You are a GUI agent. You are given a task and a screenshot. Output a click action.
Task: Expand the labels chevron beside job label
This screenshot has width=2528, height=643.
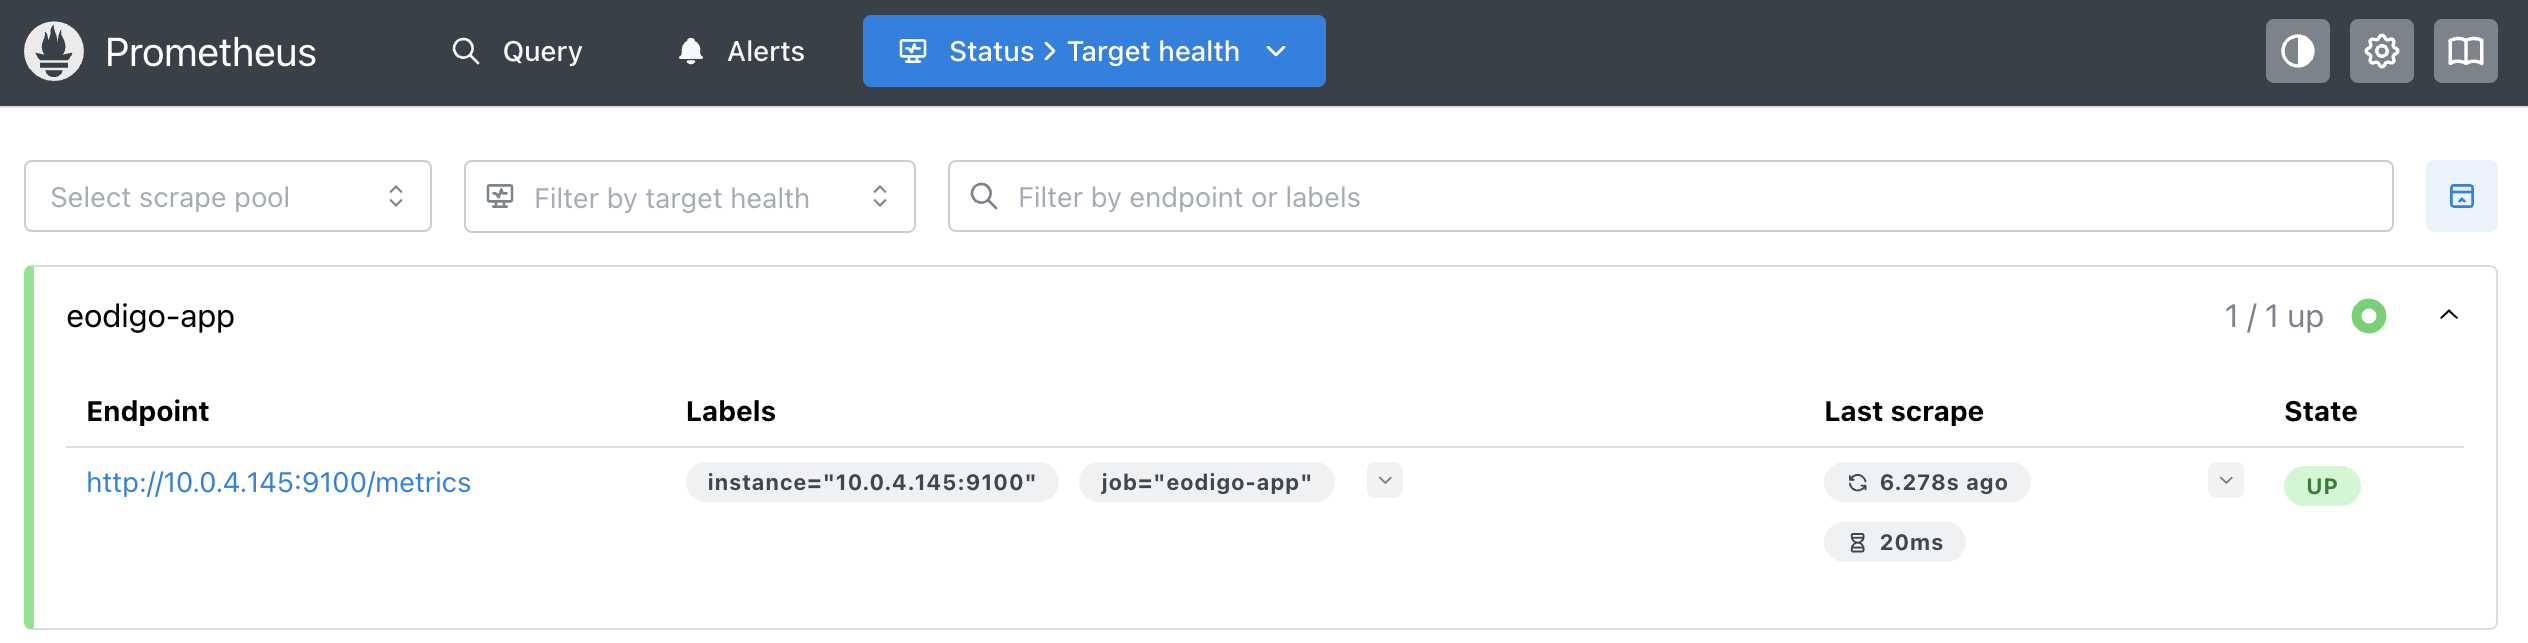pos(1384,481)
